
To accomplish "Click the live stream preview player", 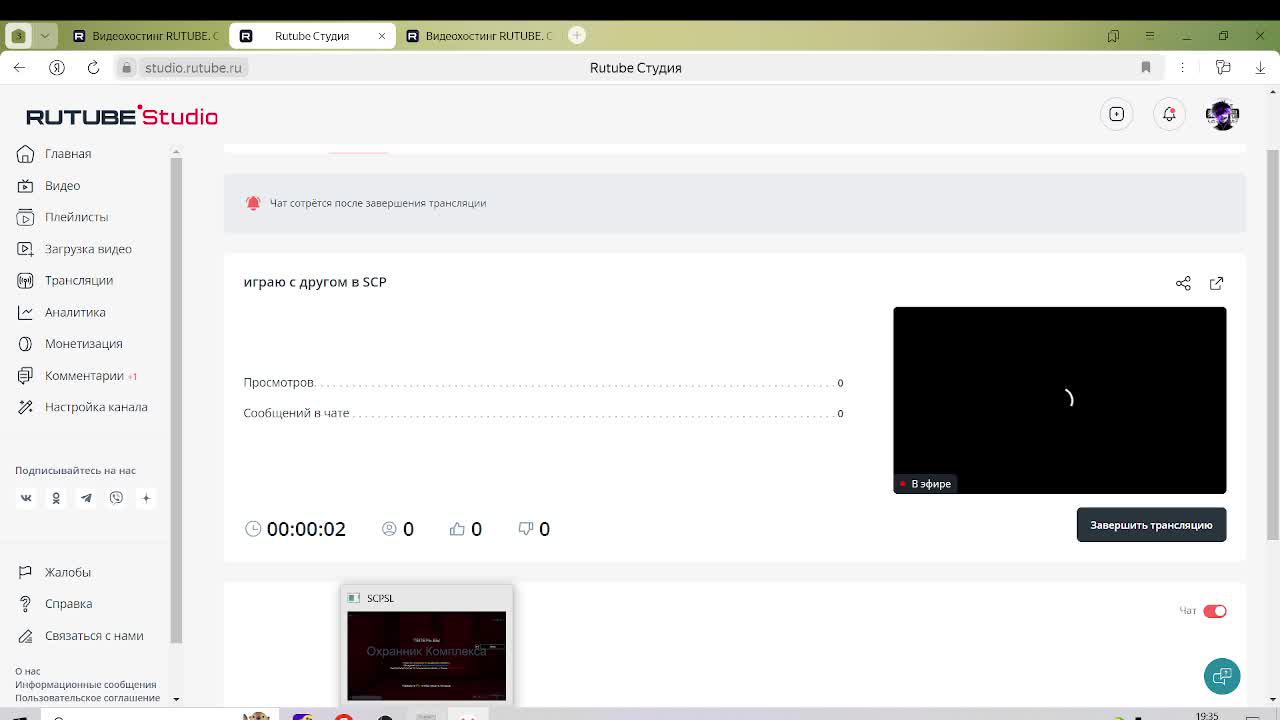I will tap(1059, 400).
